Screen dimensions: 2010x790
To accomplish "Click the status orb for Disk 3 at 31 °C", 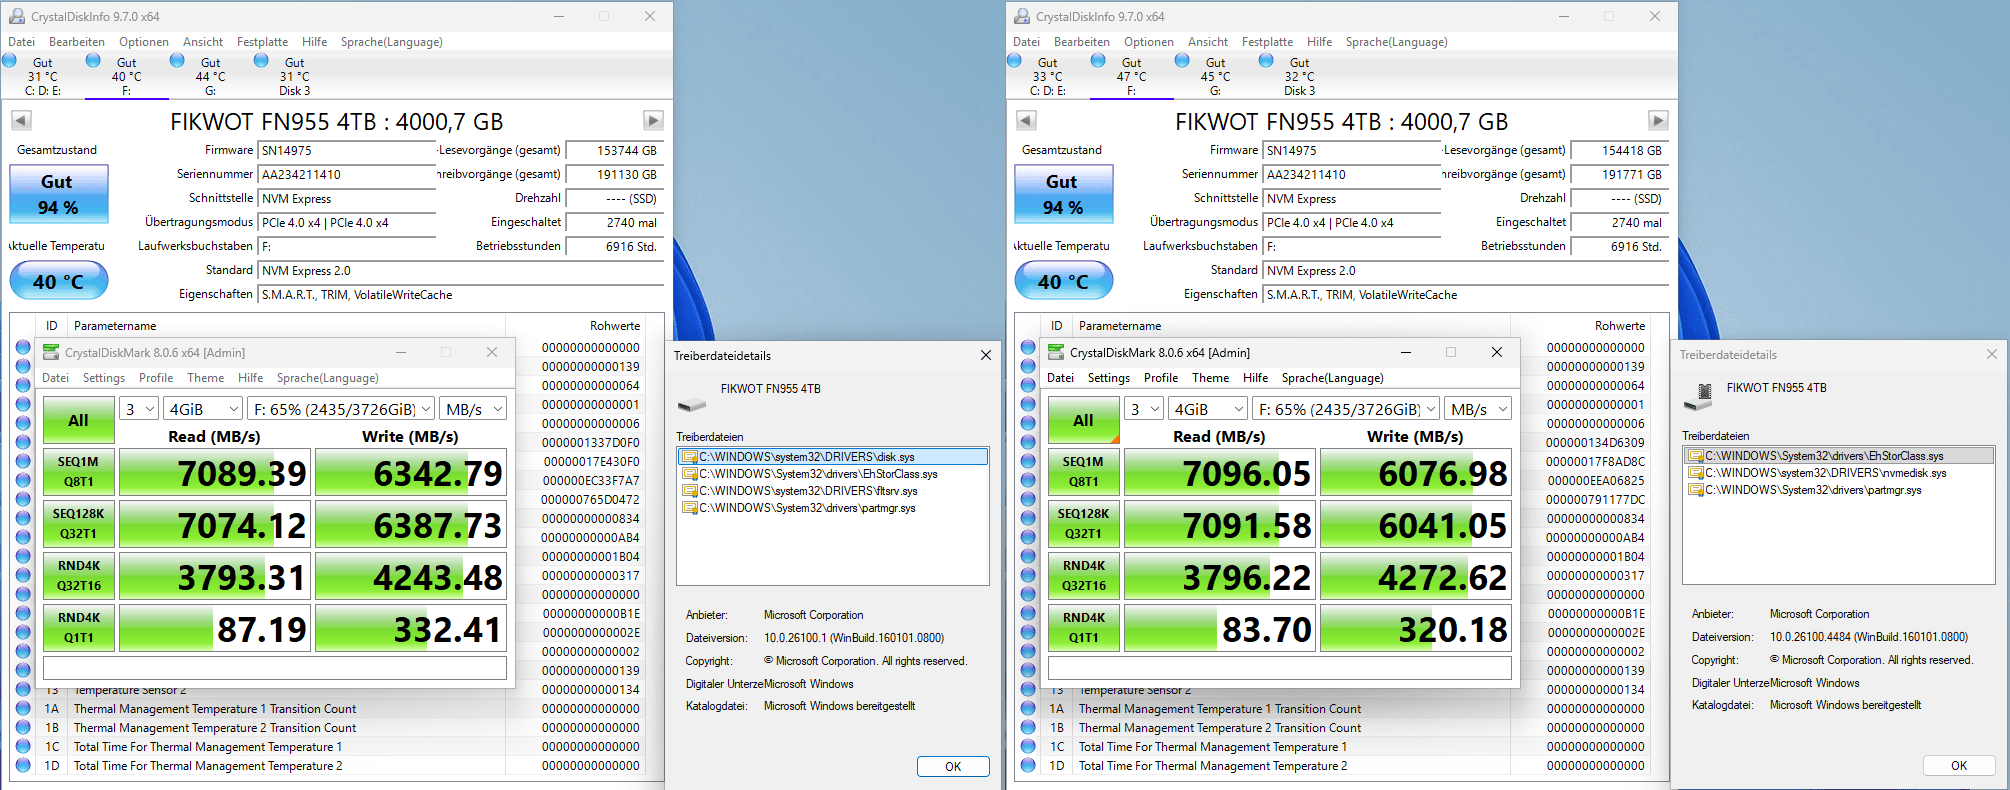I will 262,61.
